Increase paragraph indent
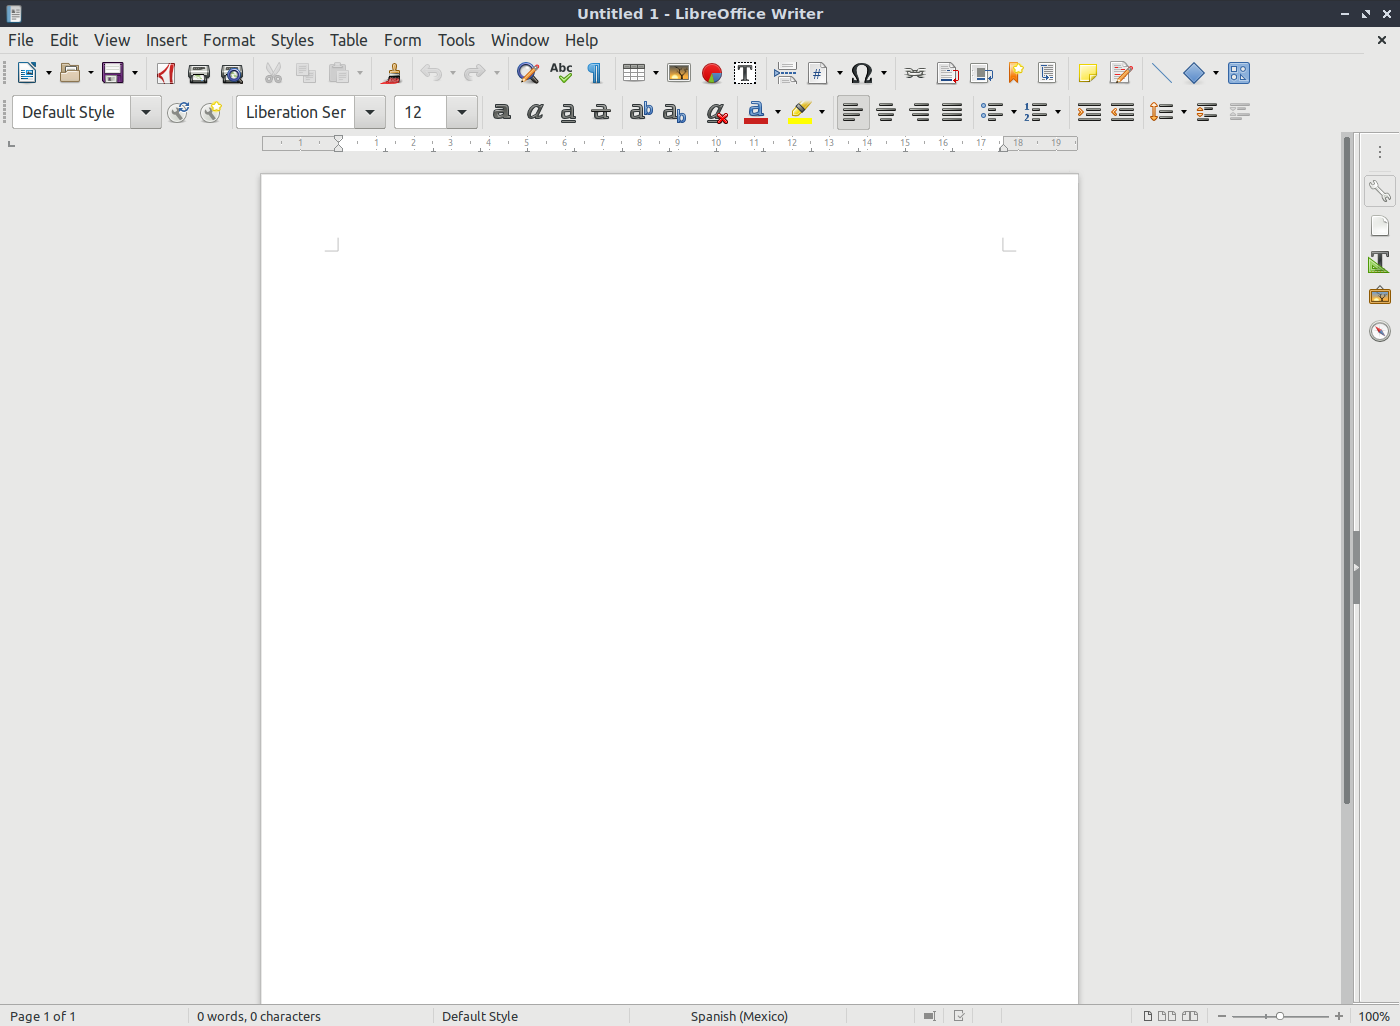 (1089, 112)
